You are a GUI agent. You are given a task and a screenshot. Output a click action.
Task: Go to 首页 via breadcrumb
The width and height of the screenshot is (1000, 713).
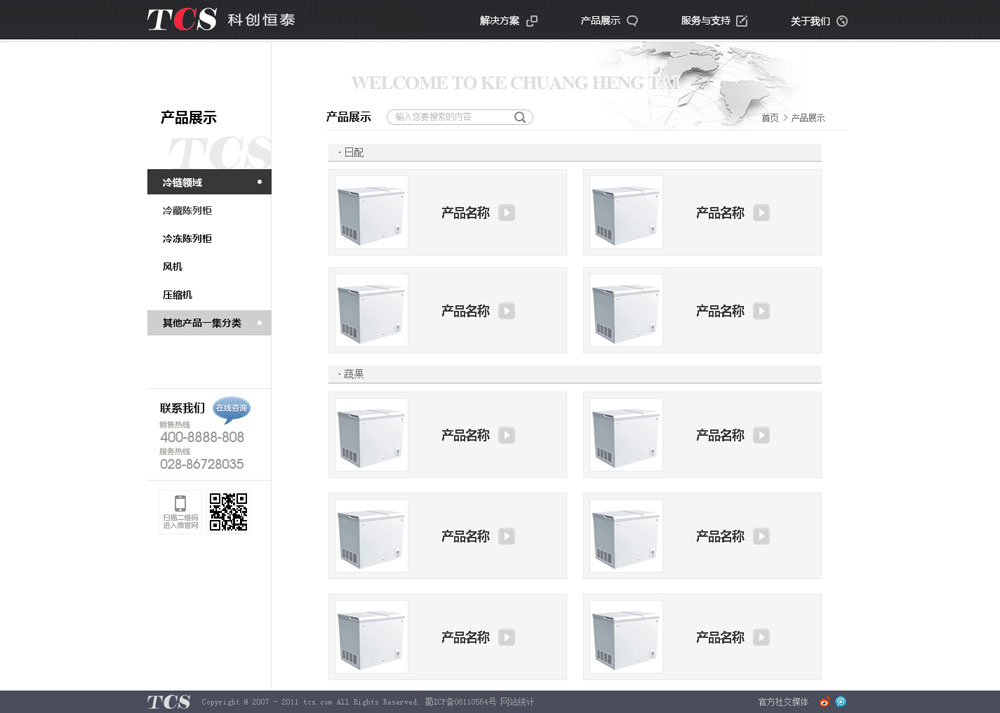click(770, 118)
